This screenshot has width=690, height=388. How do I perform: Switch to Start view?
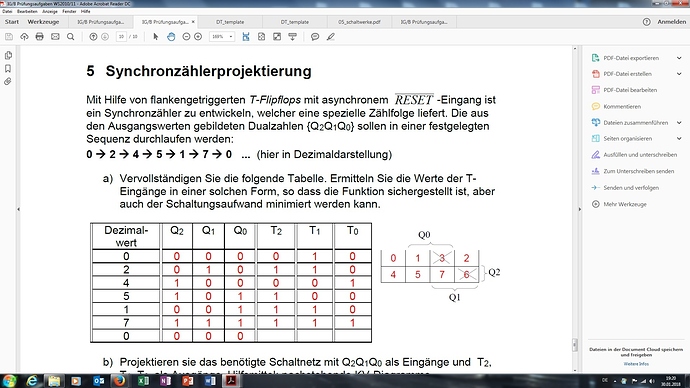pyautogui.click(x=12, y=22)
